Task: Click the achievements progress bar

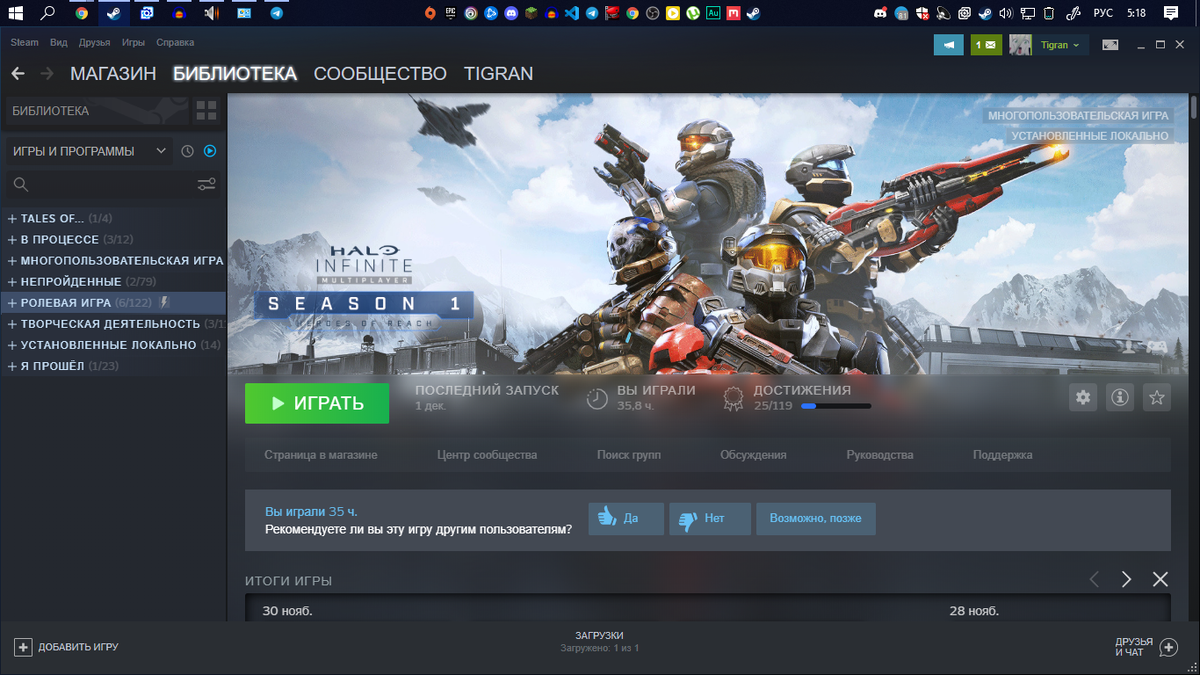Action: [x=836, y=406]
